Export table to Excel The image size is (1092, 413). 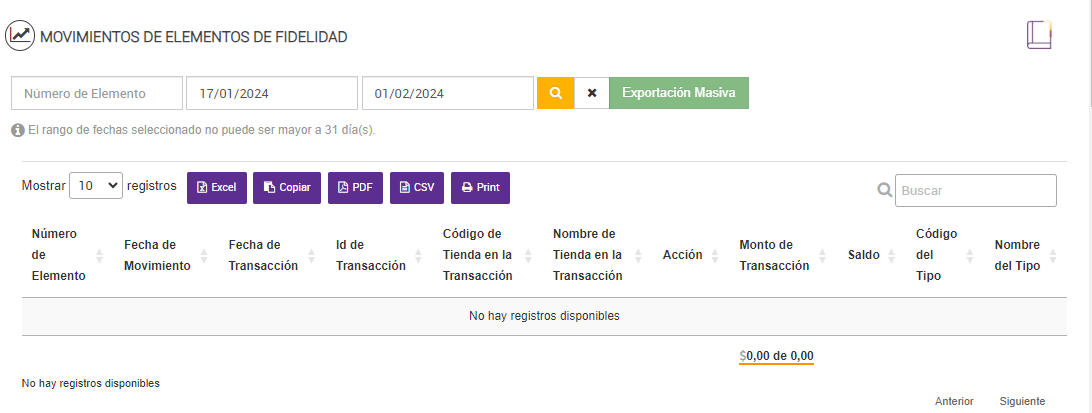pyautogui.click(x=217, y=188)
